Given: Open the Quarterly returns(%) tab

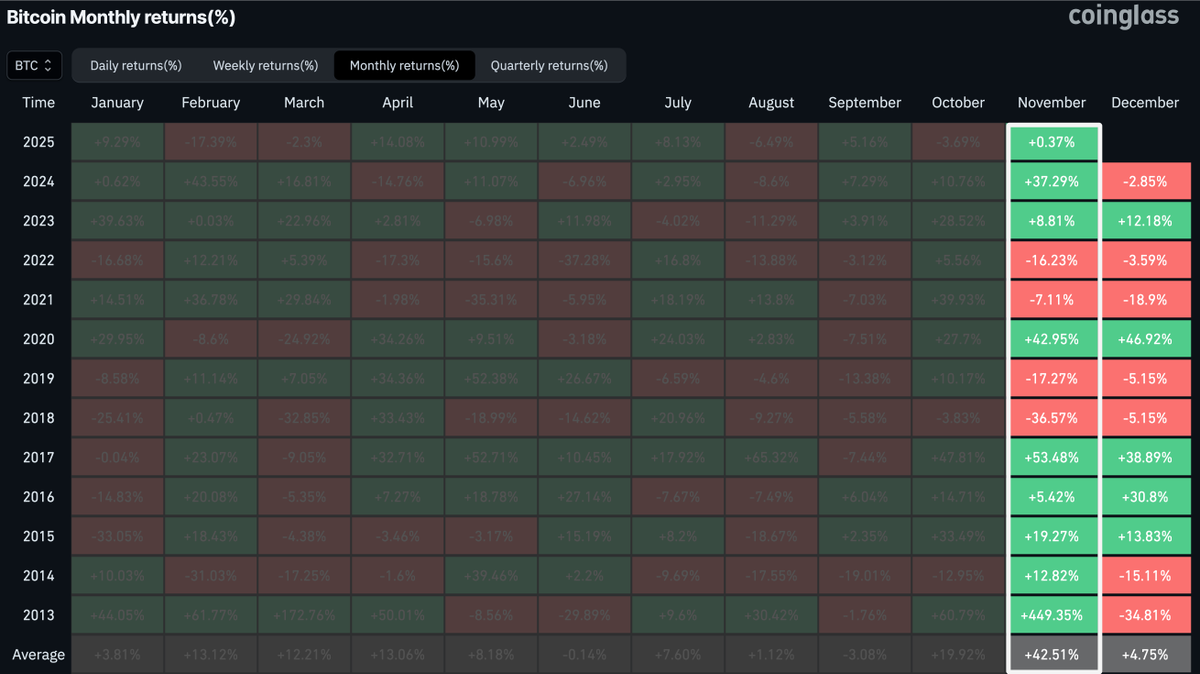Looking at the screenshot, I should [x=549, y=66].
